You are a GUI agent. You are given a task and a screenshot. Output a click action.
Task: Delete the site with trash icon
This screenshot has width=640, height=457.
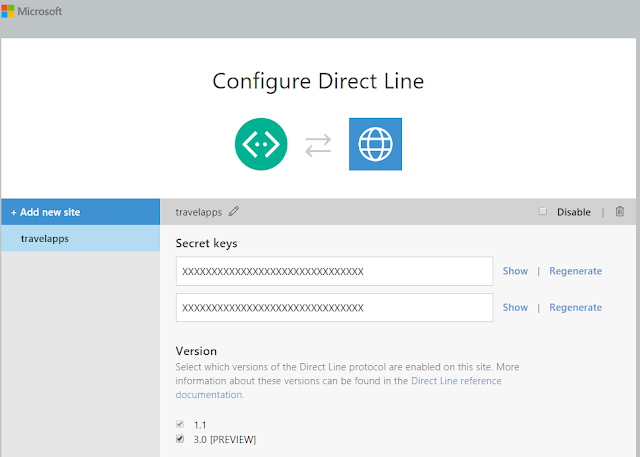pos(620,211)
